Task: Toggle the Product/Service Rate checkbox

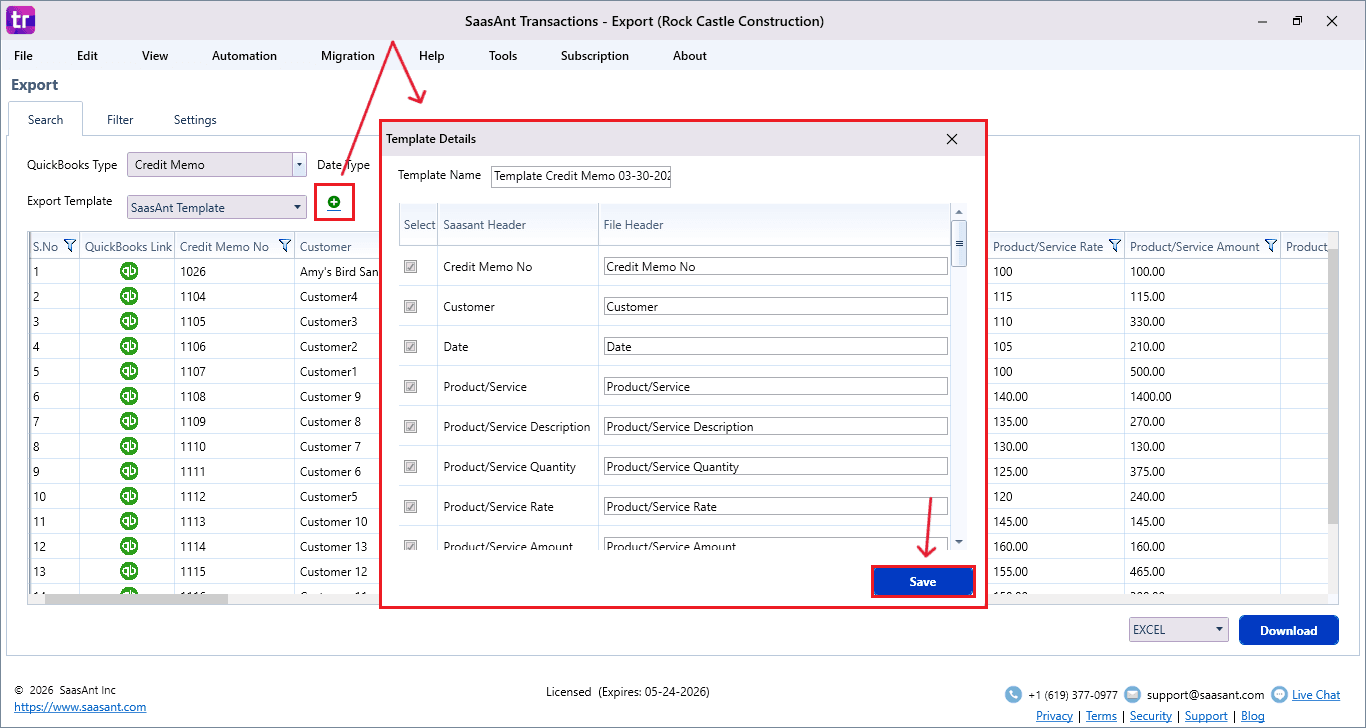Action: [x=410, y=507]
